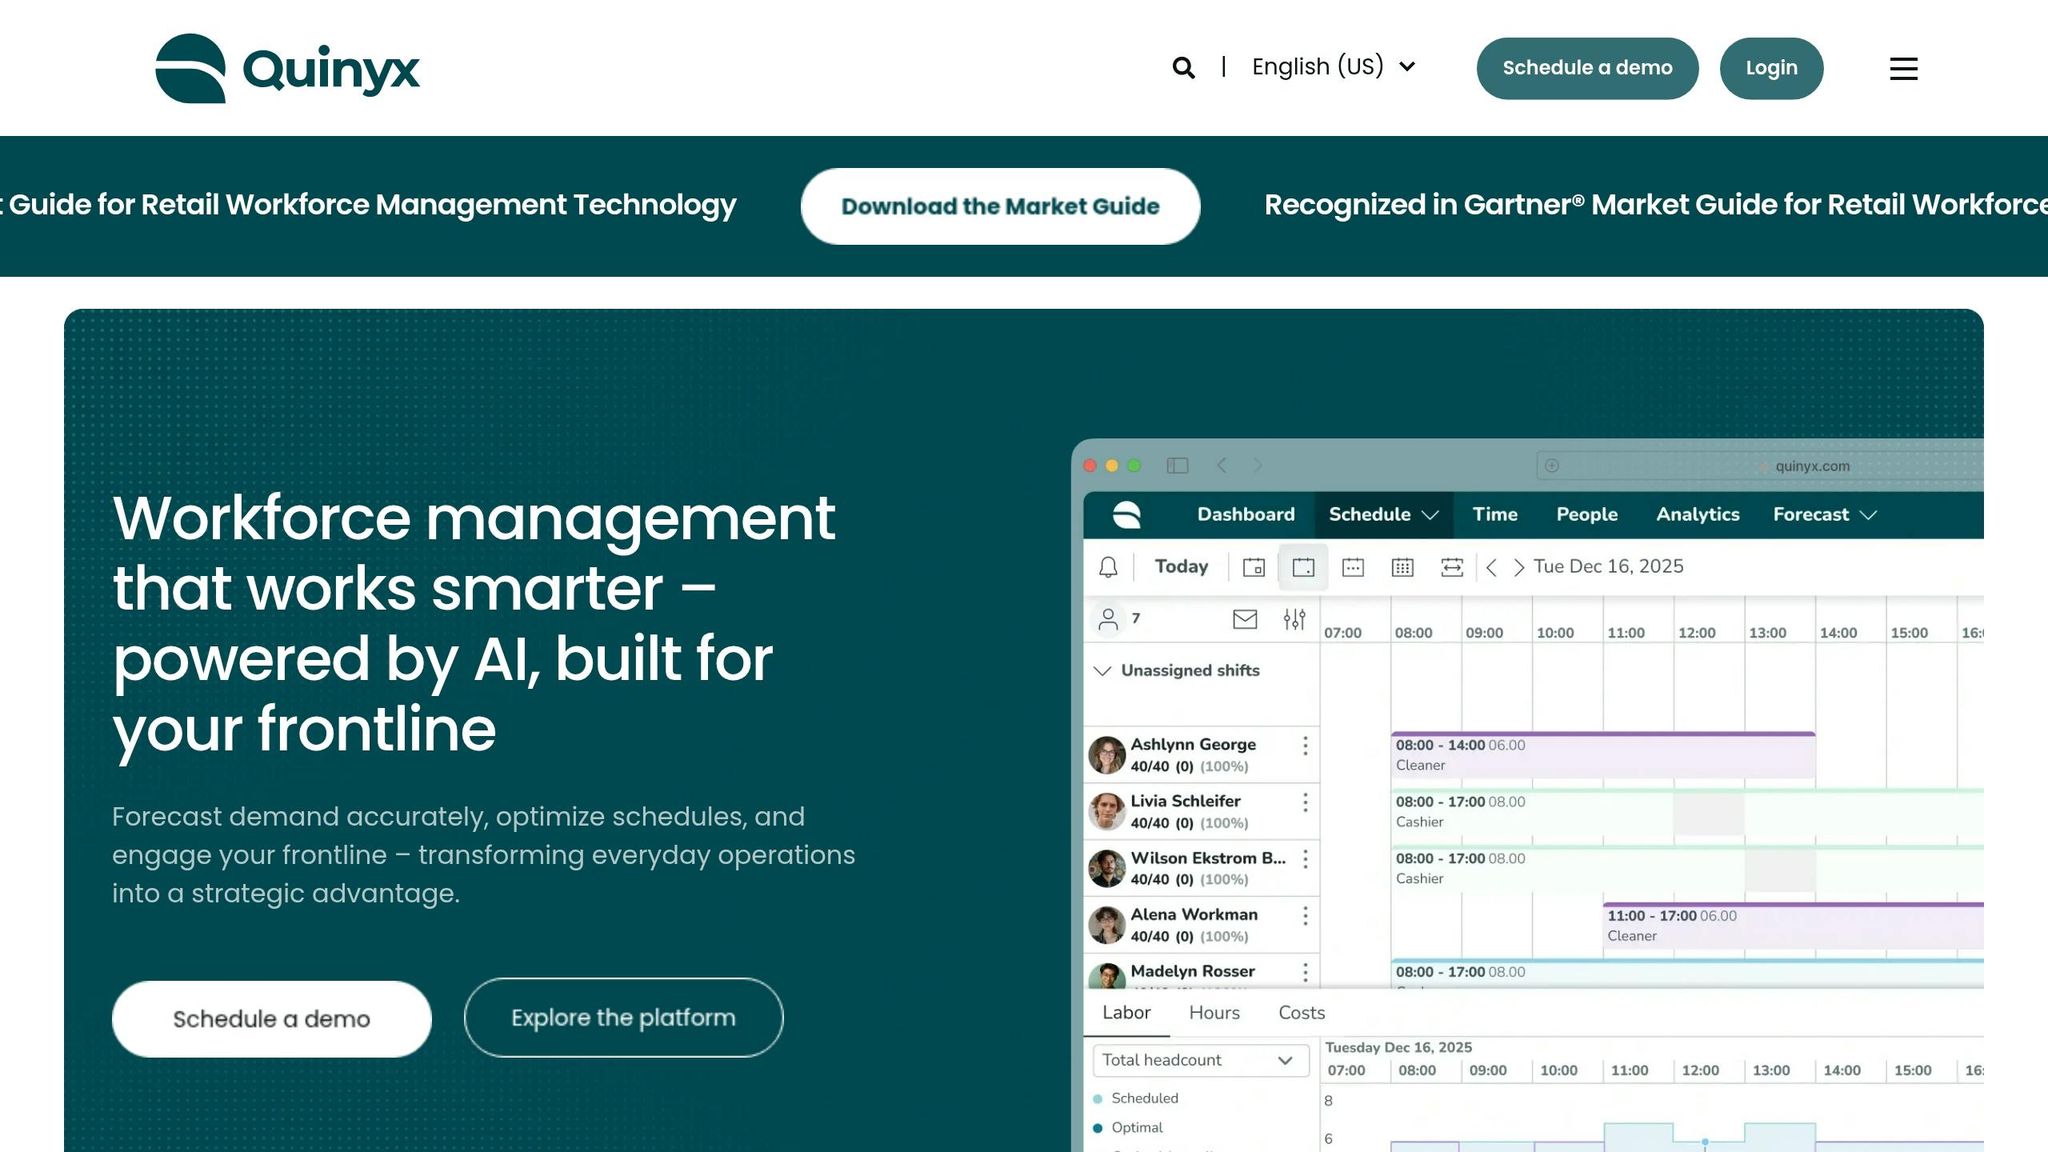Open the Time menu item
The width and height of the screenshot is (2048, 1152).
[x=1495, y=514]
